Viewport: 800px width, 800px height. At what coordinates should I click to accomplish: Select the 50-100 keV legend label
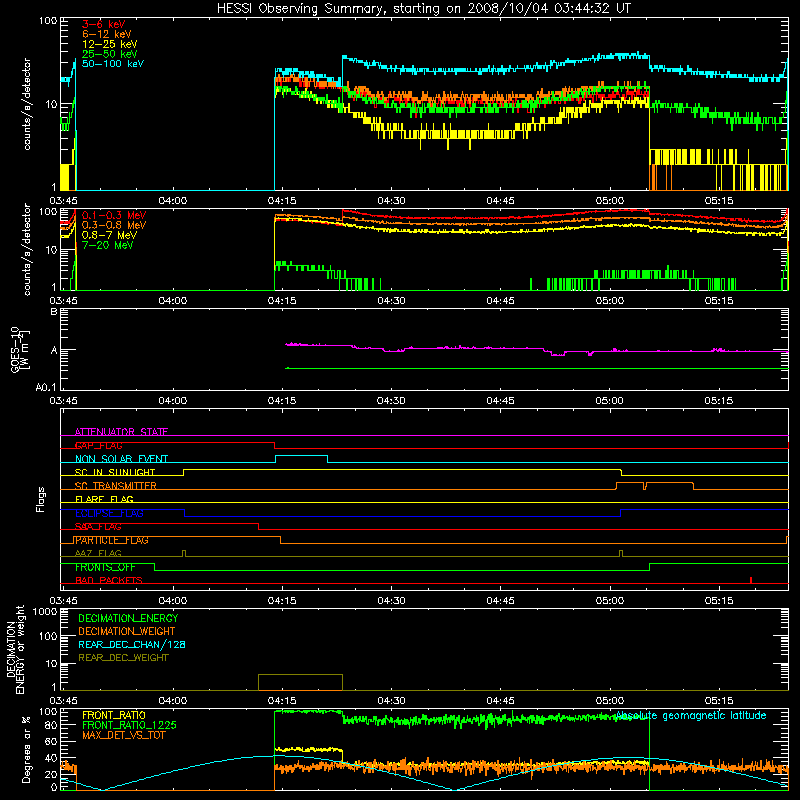pyautogui.click(x=113, y=64)
